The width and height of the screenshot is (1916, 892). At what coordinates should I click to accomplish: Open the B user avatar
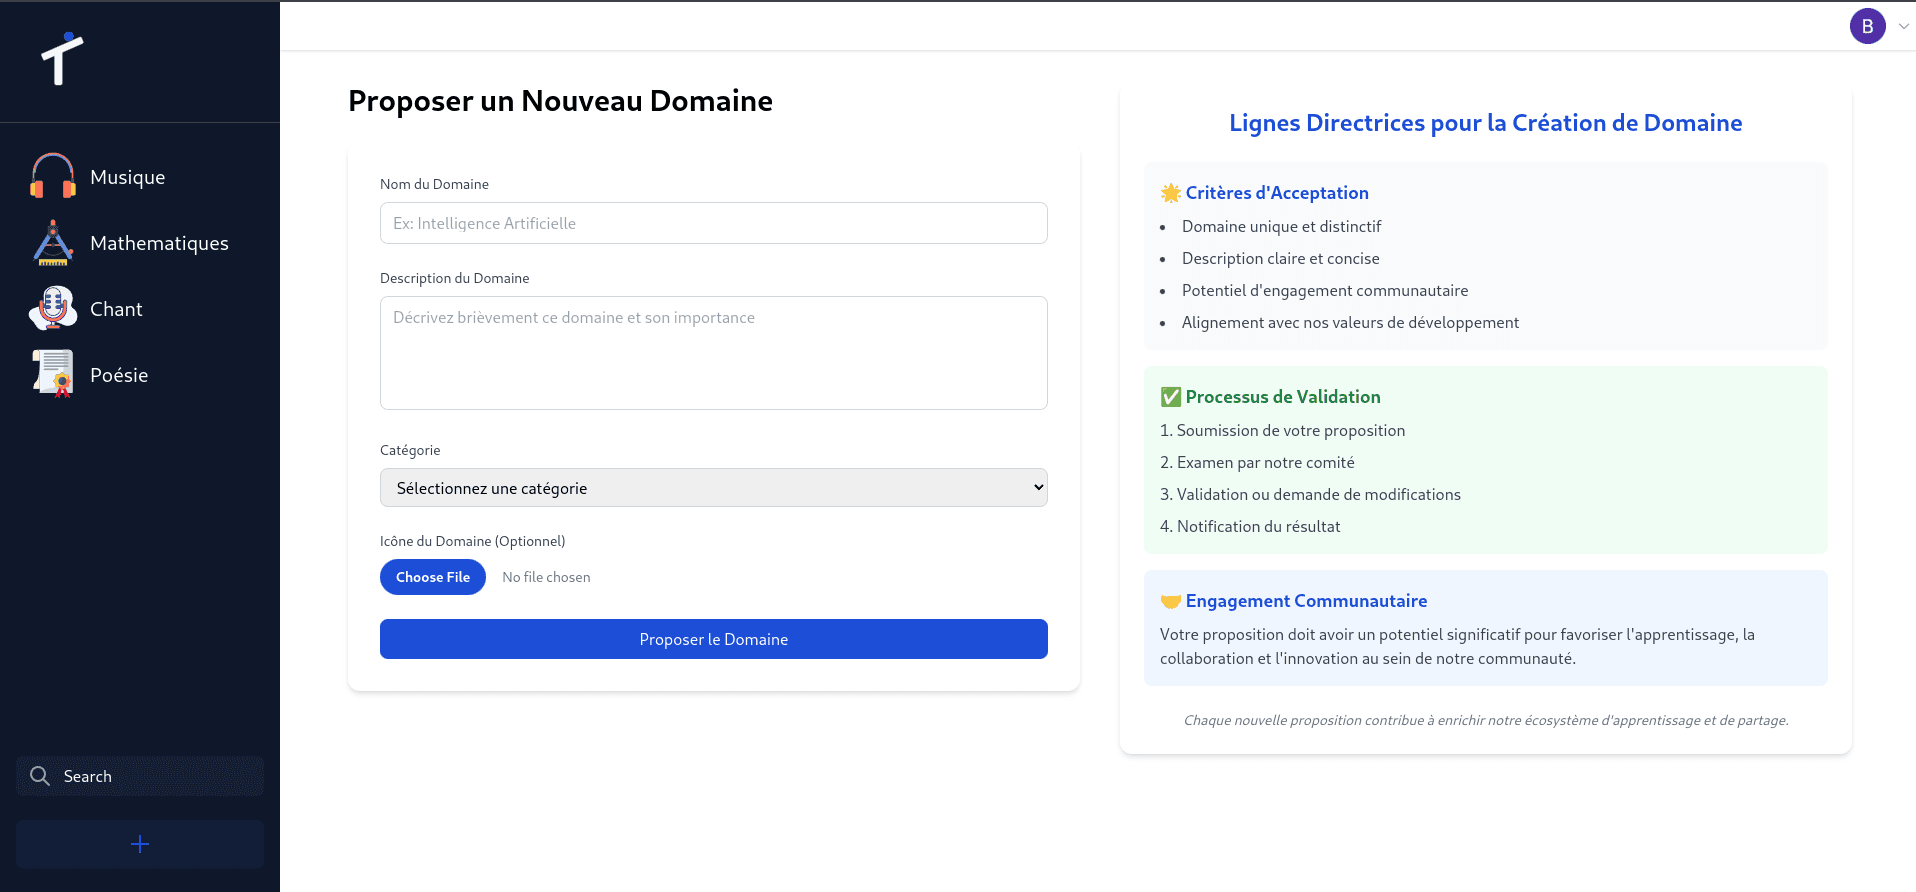(x=1867, y=26)
